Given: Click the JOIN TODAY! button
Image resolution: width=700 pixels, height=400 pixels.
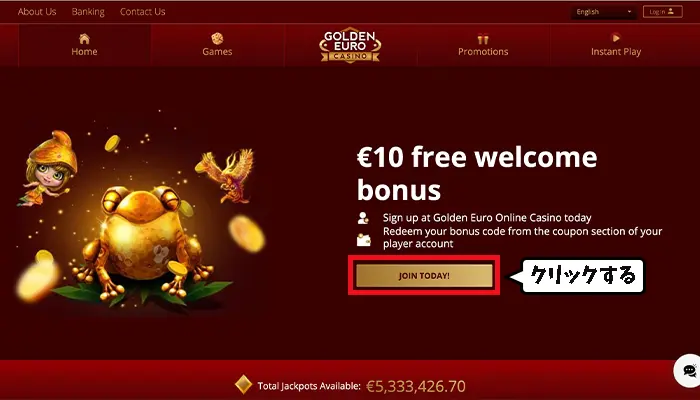Looking at the screenshot, I should 424,275.
